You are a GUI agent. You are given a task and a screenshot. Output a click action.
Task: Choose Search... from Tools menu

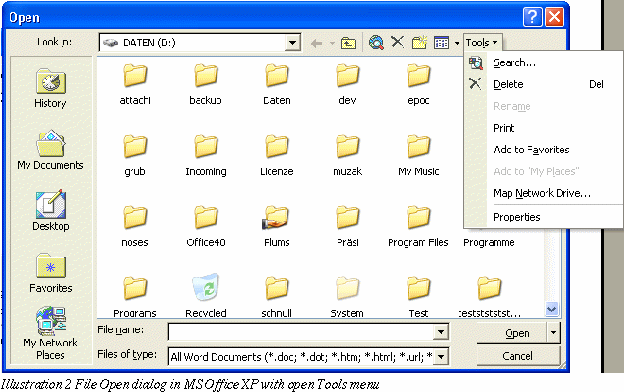tap(544, 63)
